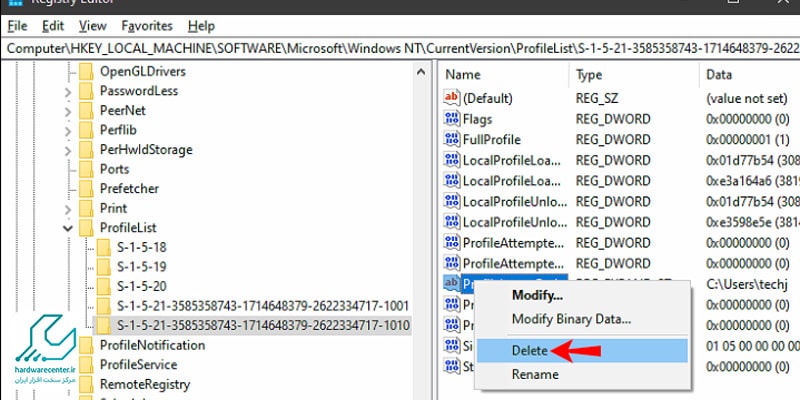Click the Print folder icon
800x400 pixels.
(86, 208)
